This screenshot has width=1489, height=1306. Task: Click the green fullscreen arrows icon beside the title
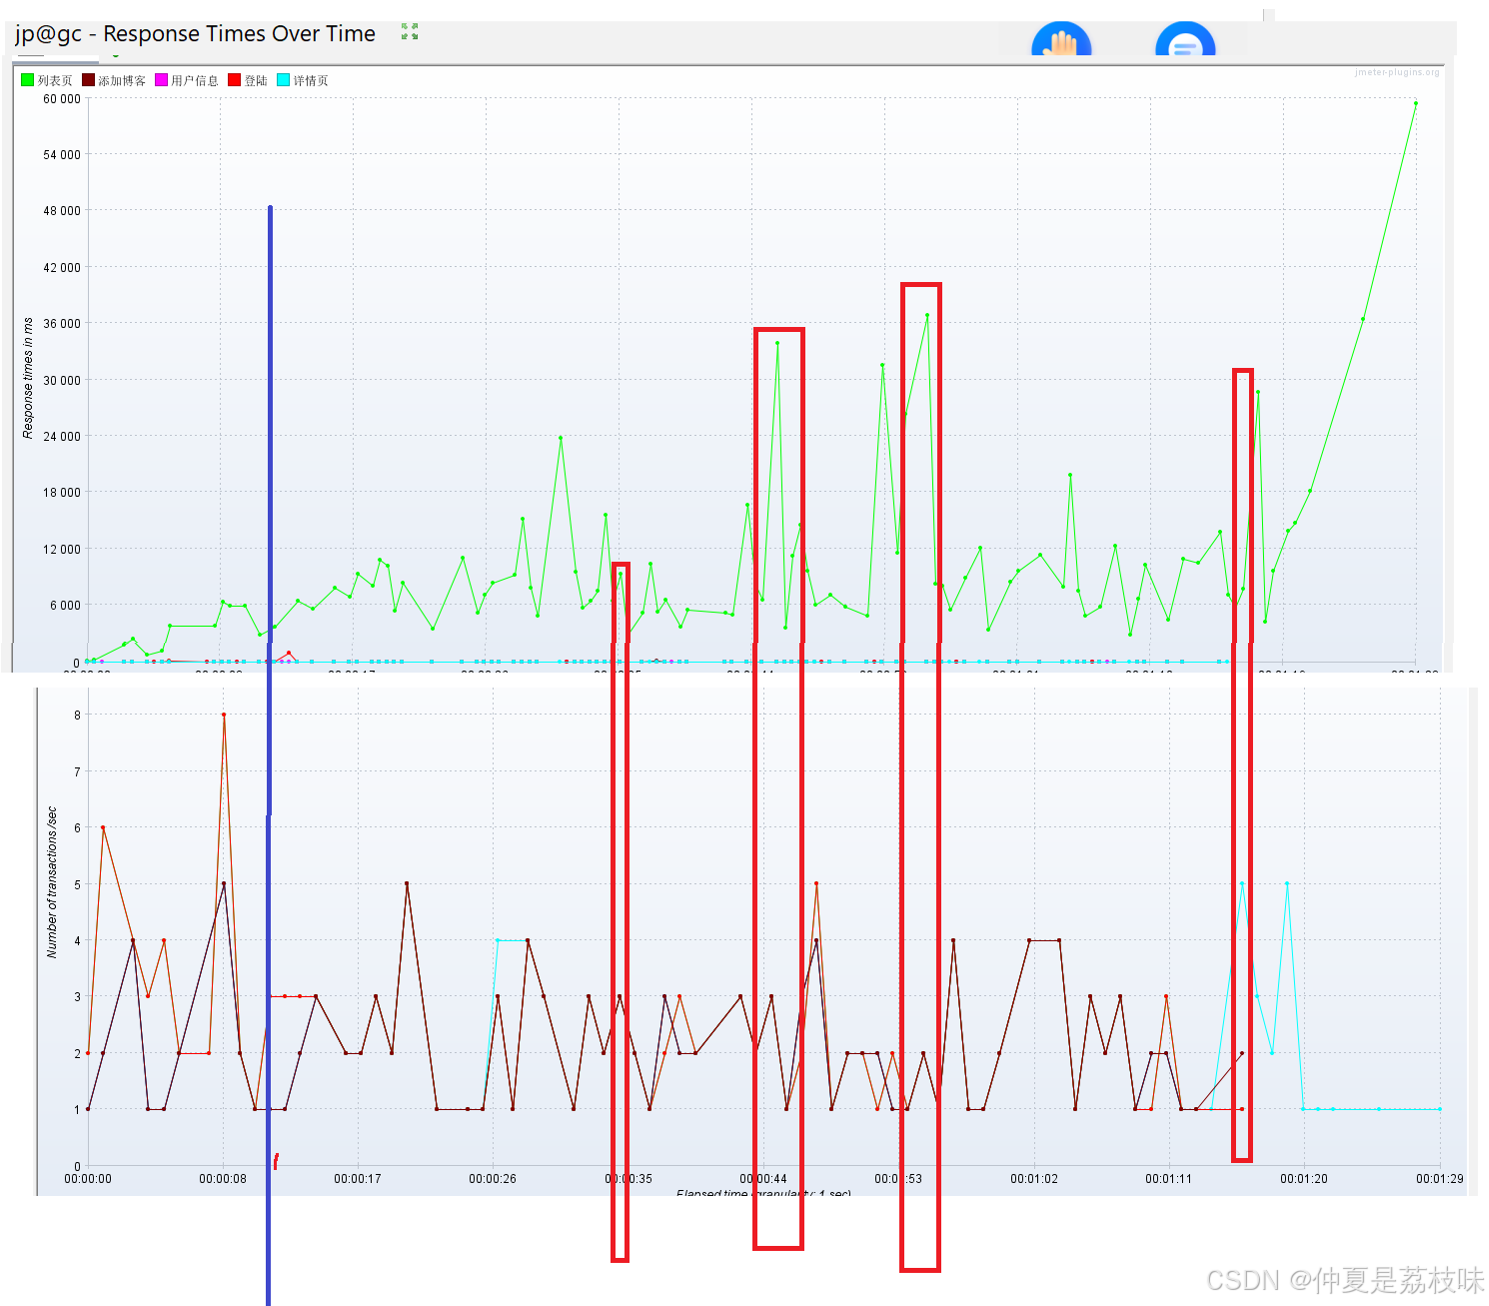click(x=410, y=32)
